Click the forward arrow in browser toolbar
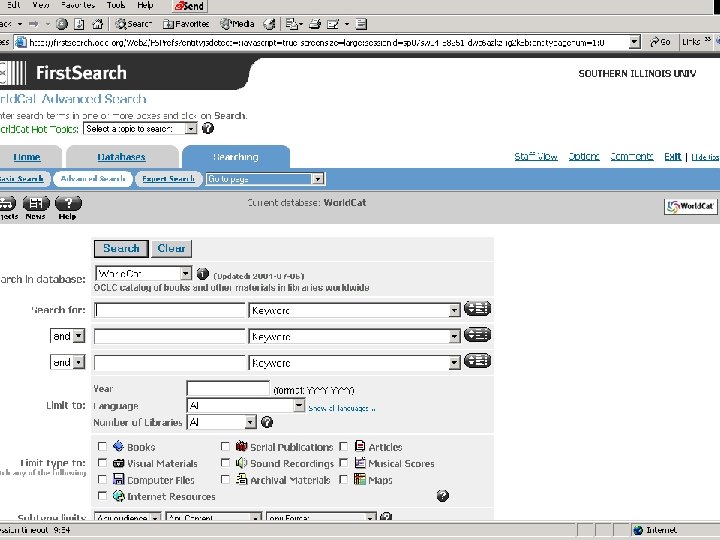The width and height of the screenshot is (720, 540). pyautogui.click(x=34, y=24)
